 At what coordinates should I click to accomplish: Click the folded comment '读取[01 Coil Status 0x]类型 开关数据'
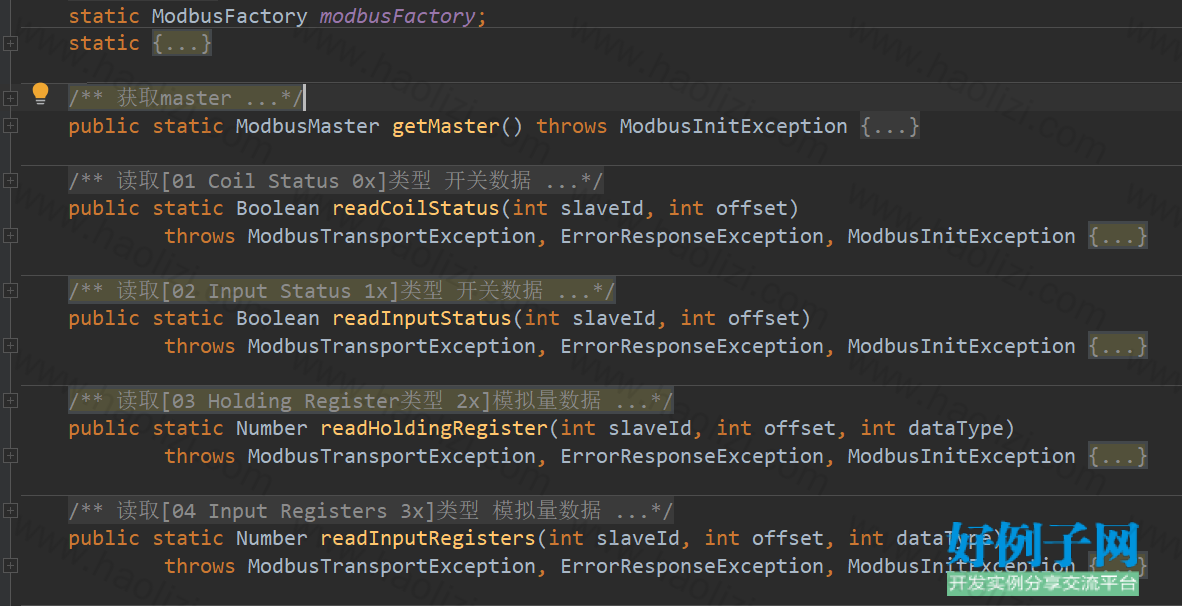[x=336, y=181]
